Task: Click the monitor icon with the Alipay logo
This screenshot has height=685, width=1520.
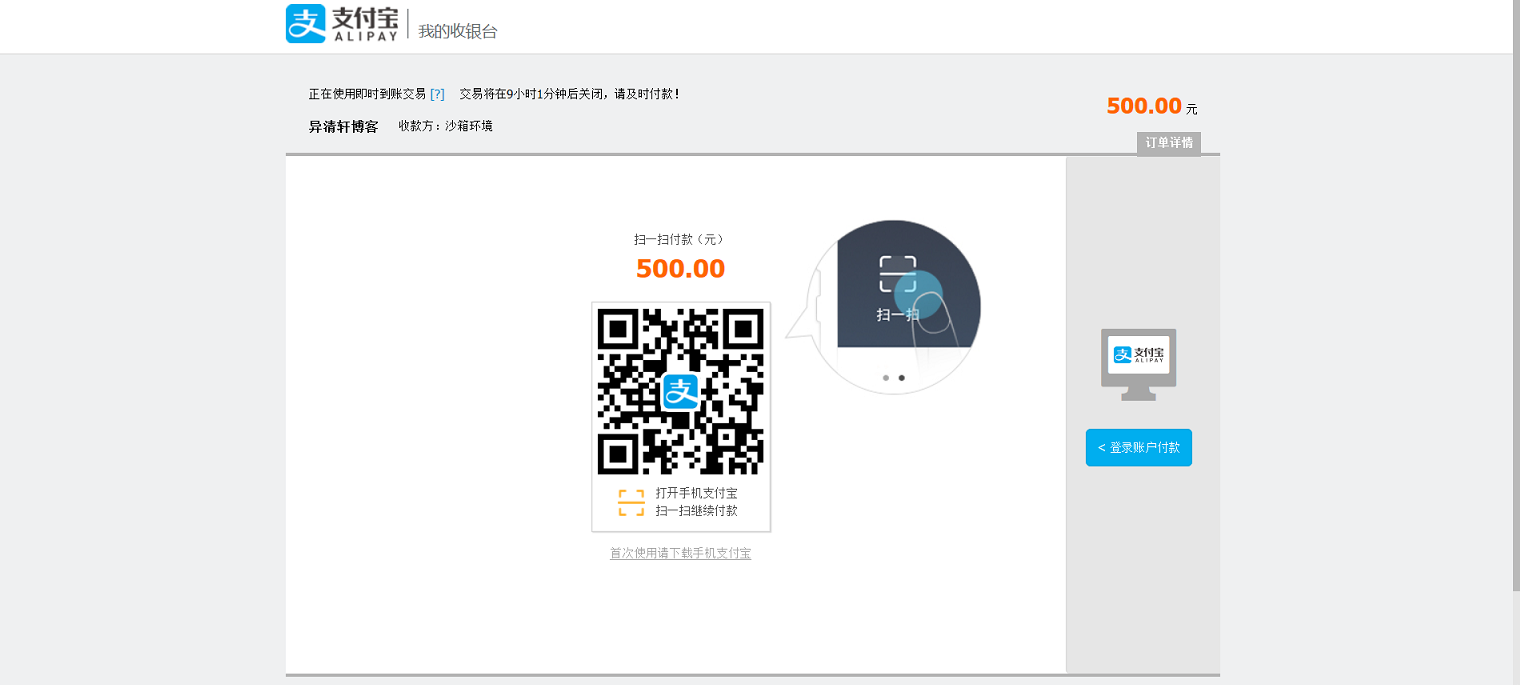Action: coord(1138,364)
